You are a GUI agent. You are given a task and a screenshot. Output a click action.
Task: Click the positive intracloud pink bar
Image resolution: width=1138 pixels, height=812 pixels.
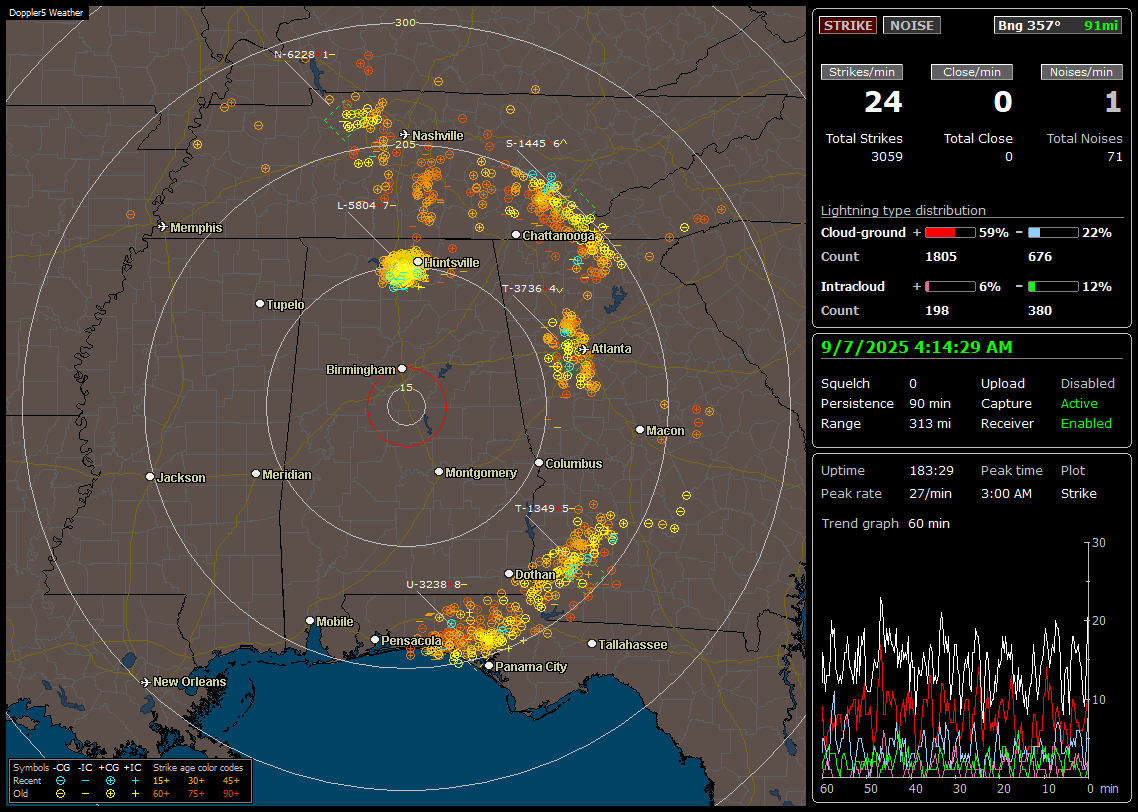point(950,287)
